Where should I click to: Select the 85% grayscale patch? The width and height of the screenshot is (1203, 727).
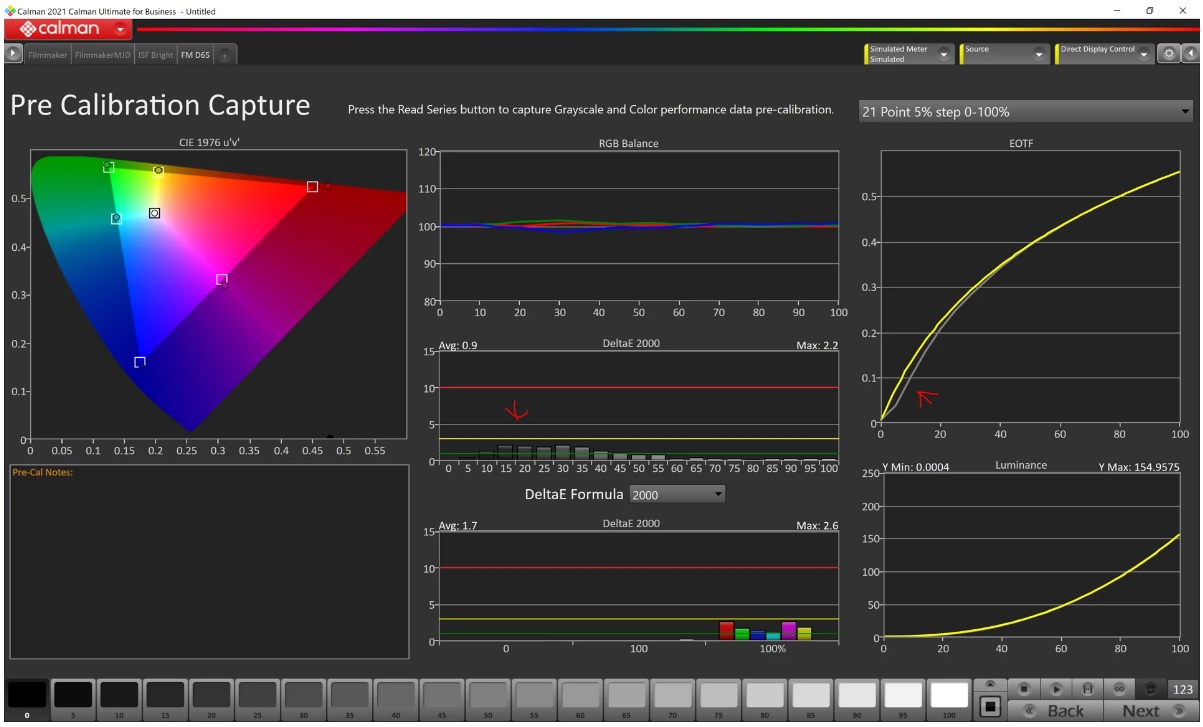pyautogui.click(x=811, y=698)
